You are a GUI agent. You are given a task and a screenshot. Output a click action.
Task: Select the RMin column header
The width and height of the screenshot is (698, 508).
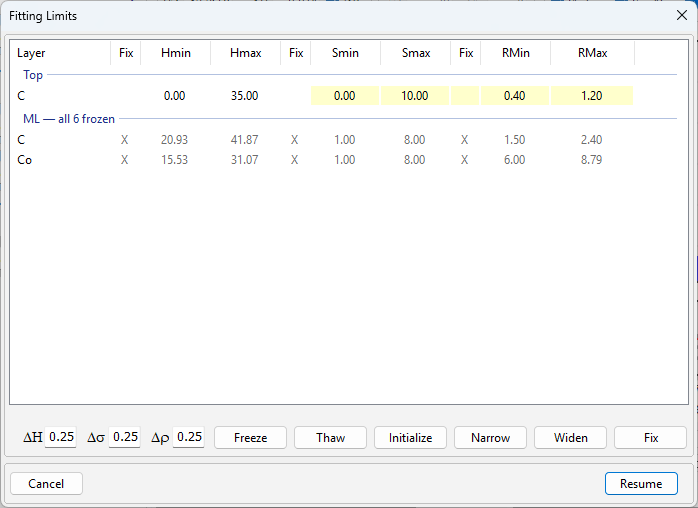pyautogui.click(x=515, y=53)
